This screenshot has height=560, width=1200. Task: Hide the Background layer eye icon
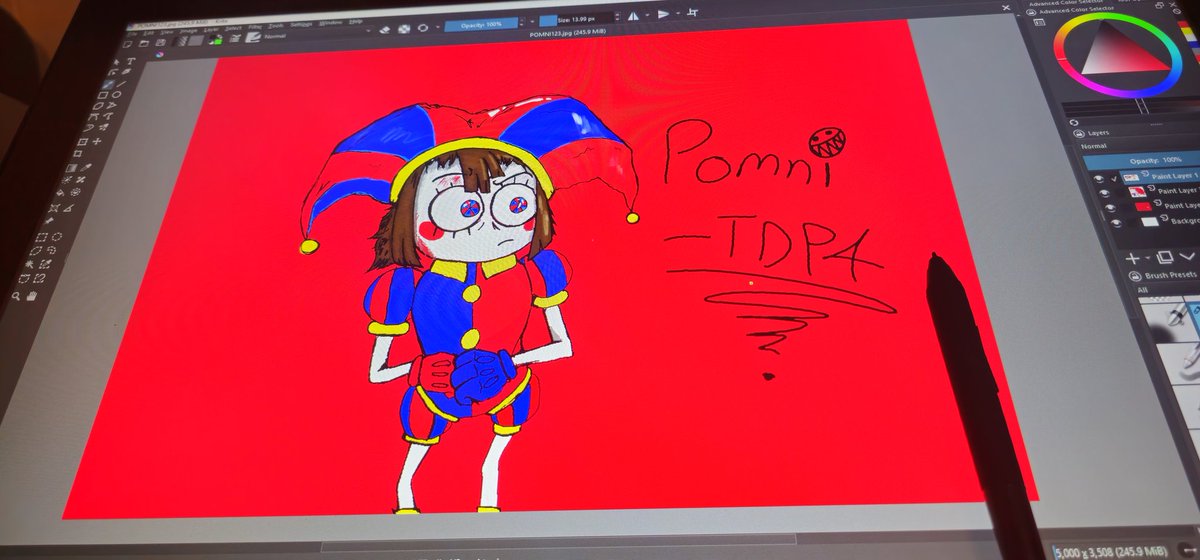[x=1116, y=223]
